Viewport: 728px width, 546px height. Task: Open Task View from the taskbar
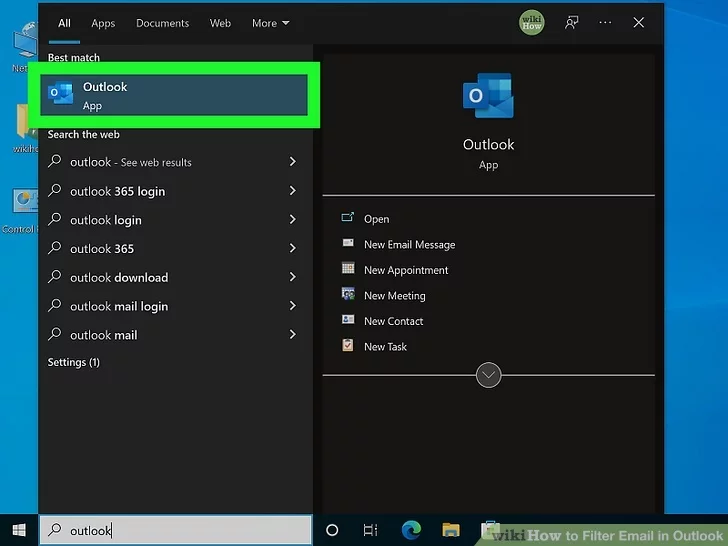tap(370, 530)
